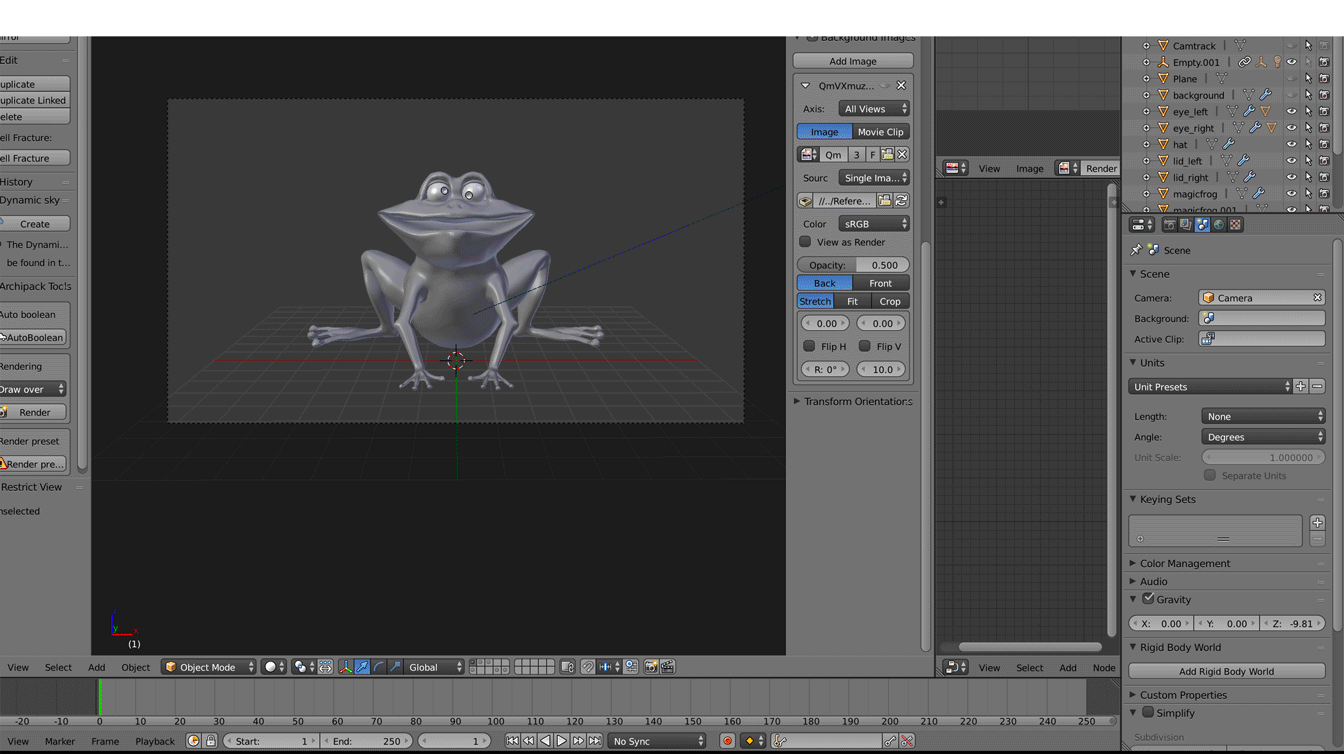
Task: Click the delete keyframes crossed key icon
Action: coord(907,741)
